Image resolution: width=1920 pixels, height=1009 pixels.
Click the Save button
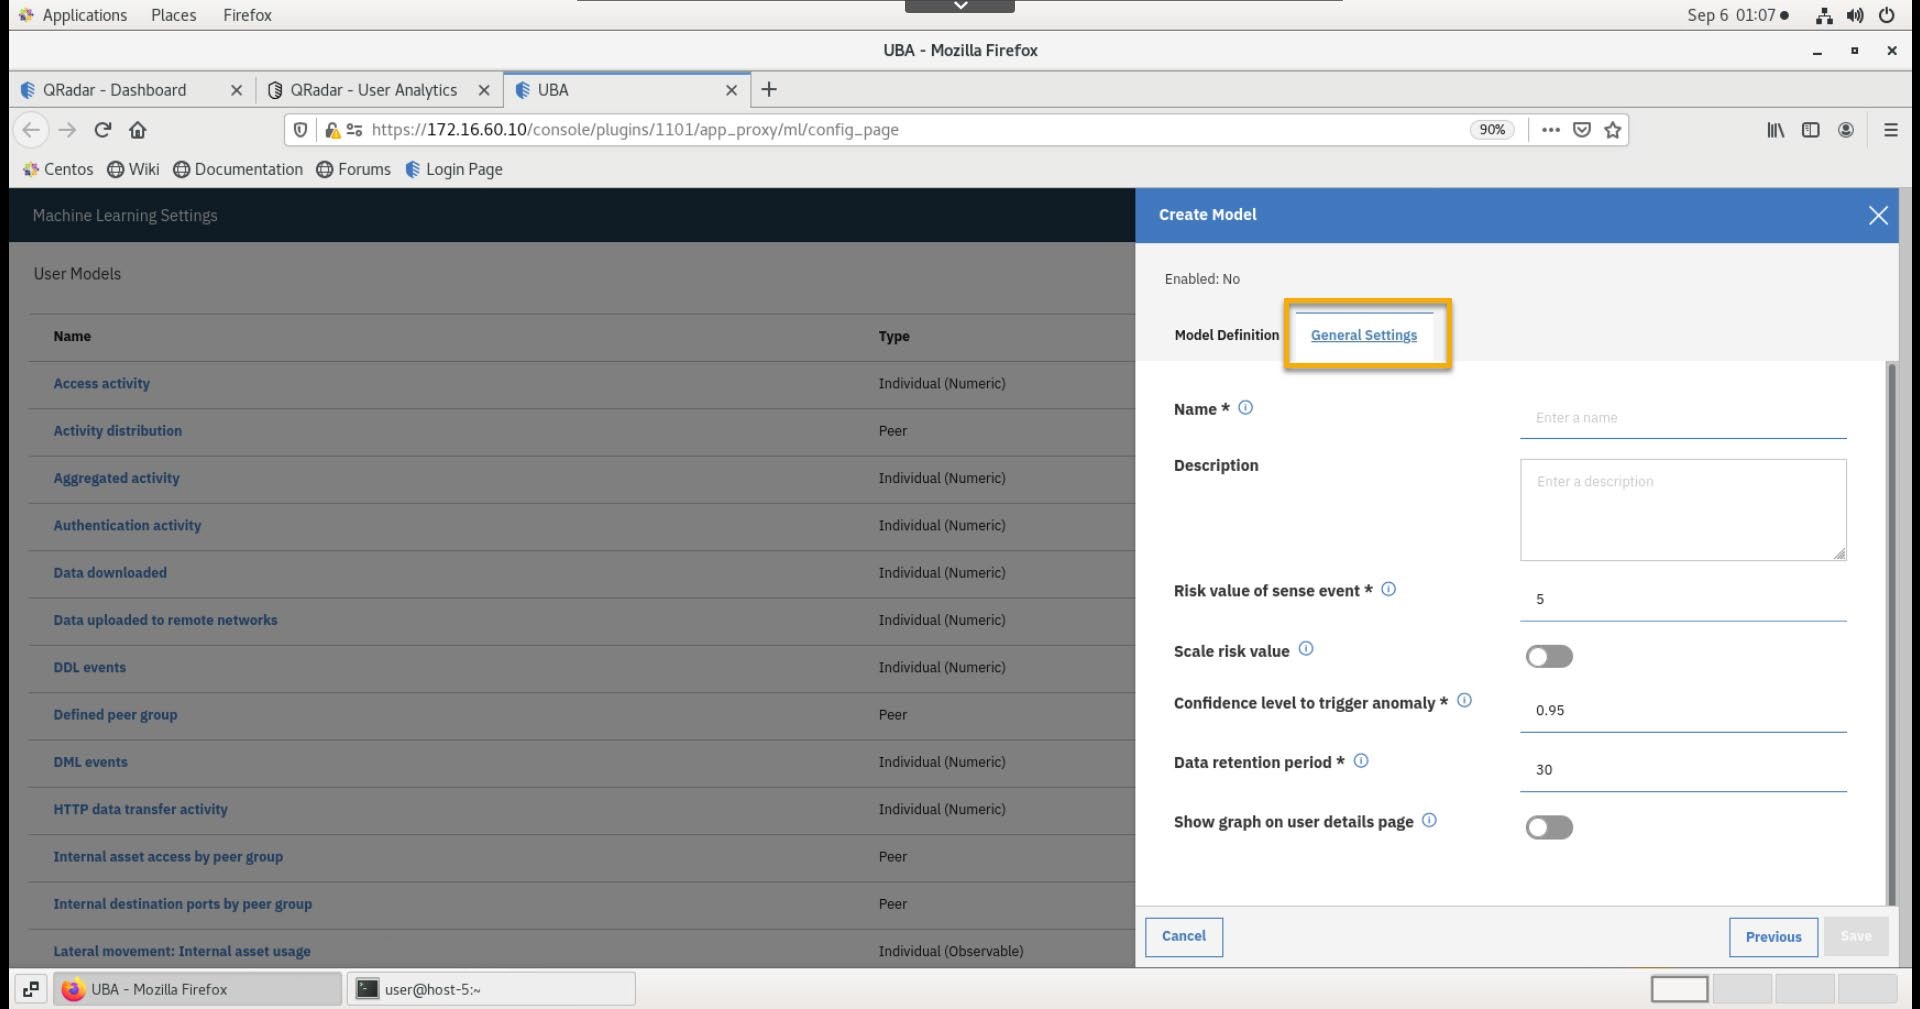coord(1856,937)
